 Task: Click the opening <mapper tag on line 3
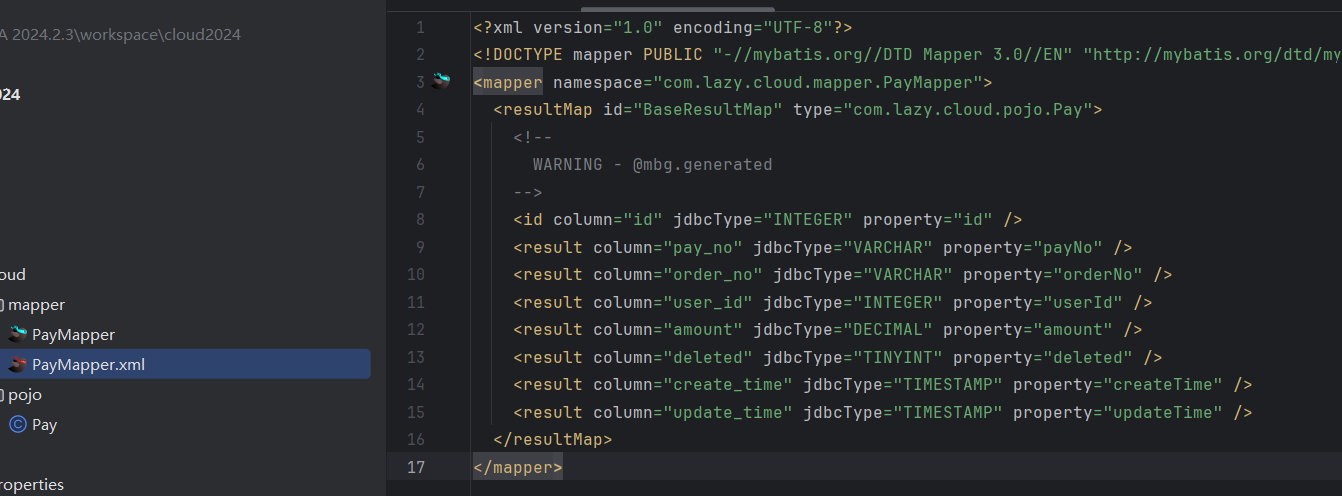(508, 82)
